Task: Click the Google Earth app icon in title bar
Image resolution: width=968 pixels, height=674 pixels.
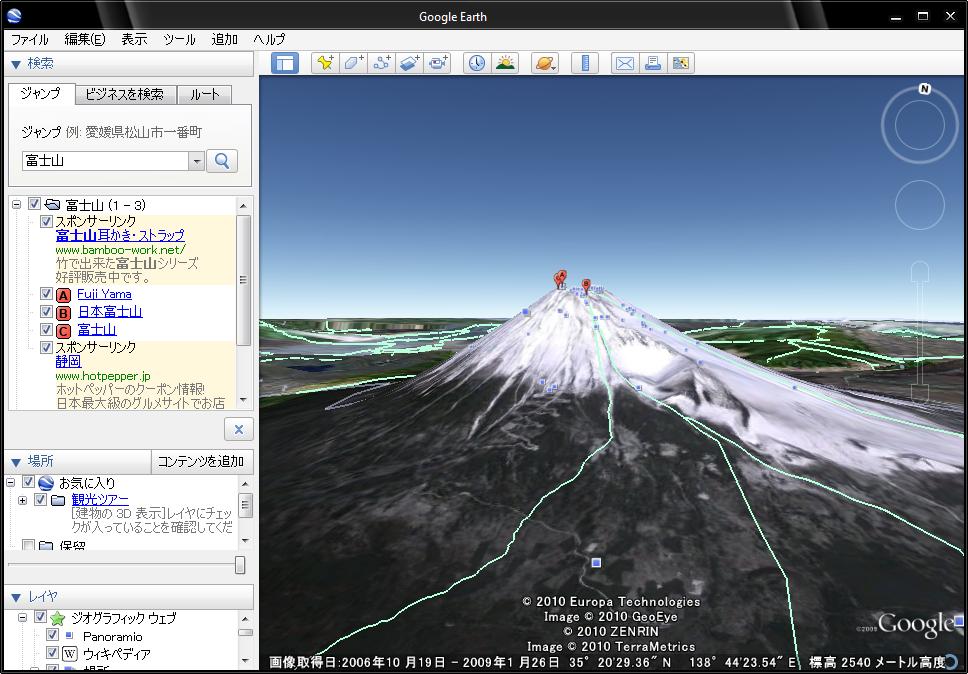Action: click(x=14, y=15)
